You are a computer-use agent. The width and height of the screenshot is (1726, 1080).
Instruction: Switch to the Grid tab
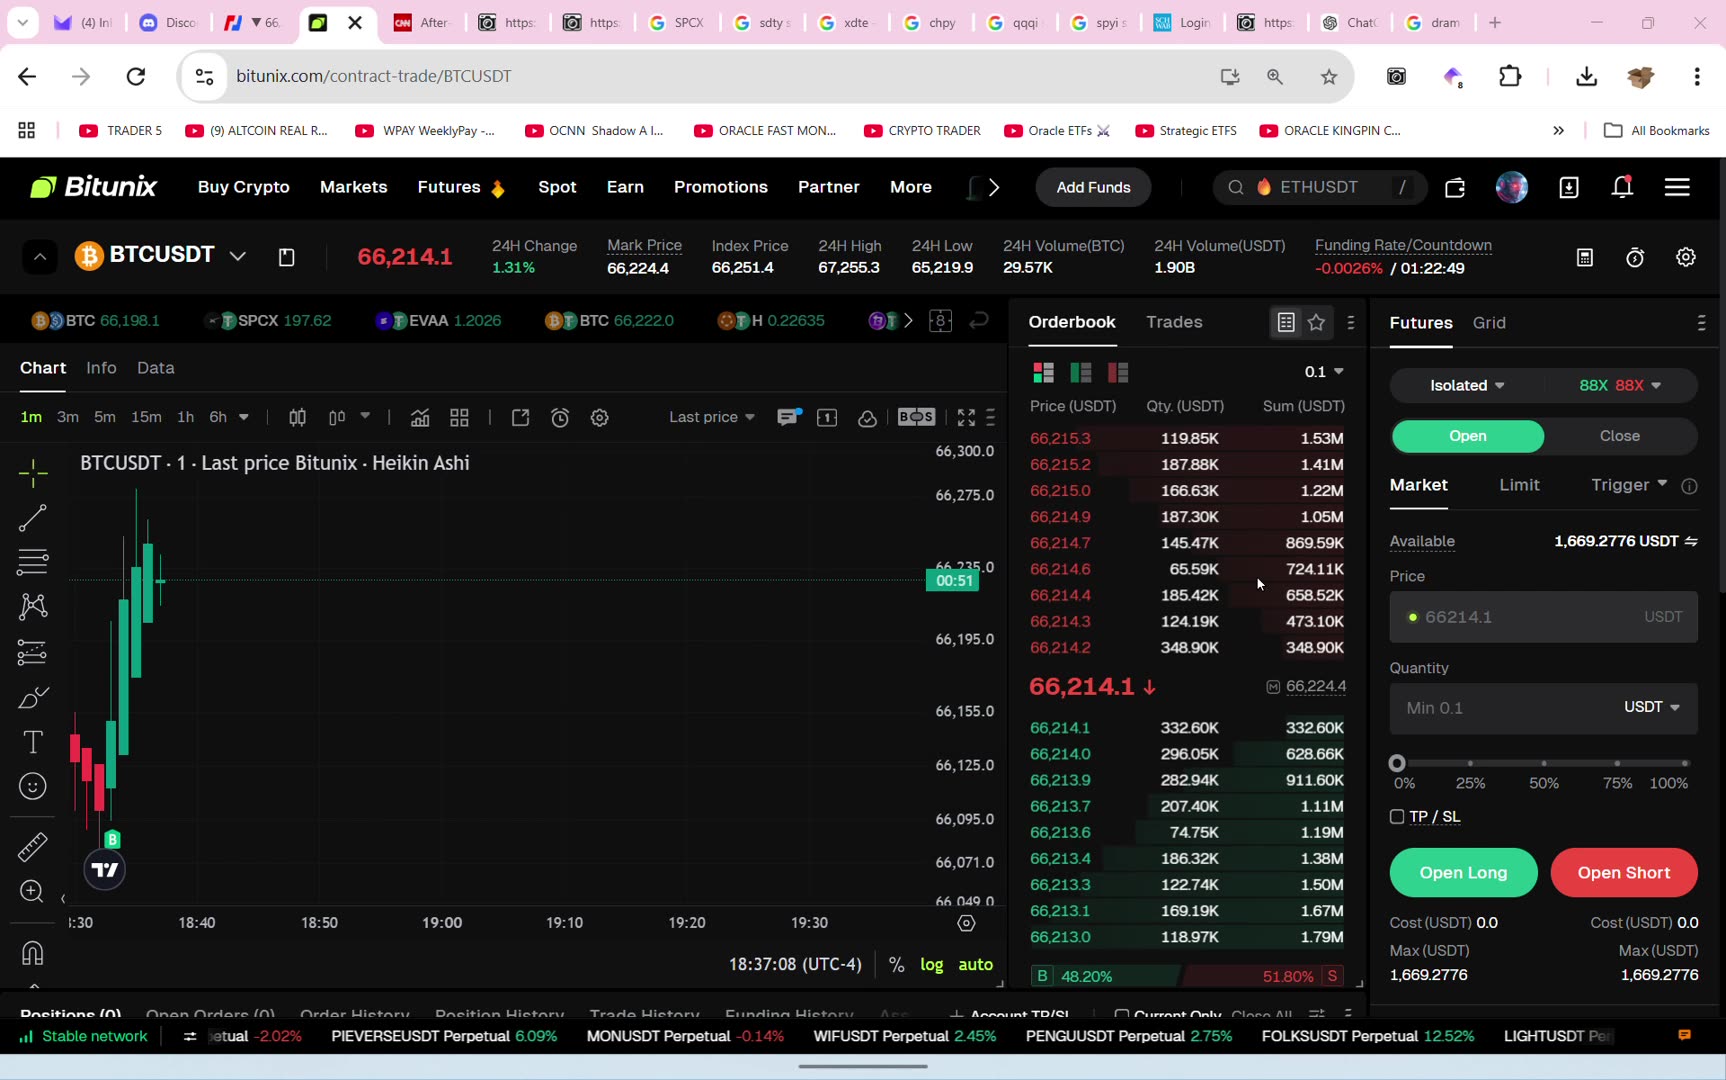(1489, 323)
